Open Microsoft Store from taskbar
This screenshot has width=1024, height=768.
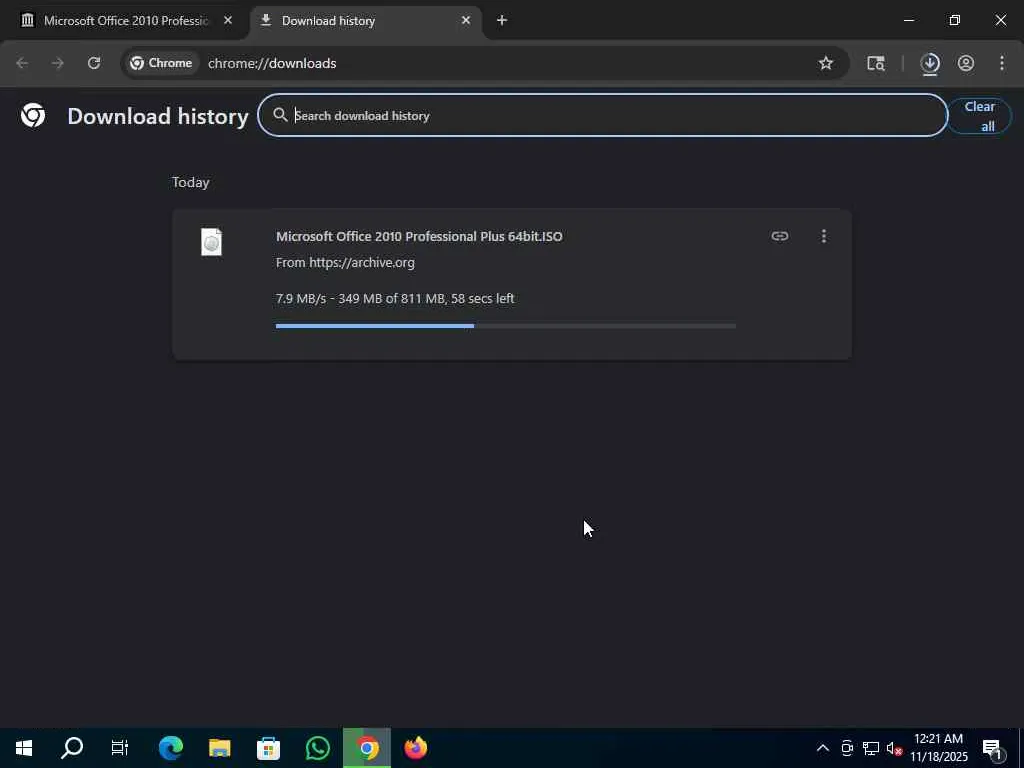tap(268, 748)
